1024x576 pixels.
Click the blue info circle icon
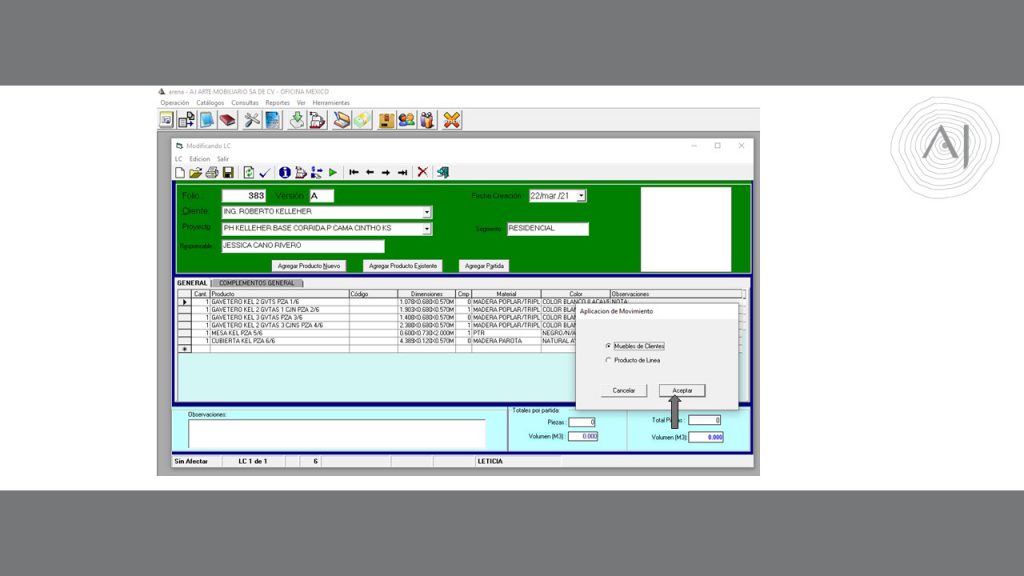tap(284, 172)
